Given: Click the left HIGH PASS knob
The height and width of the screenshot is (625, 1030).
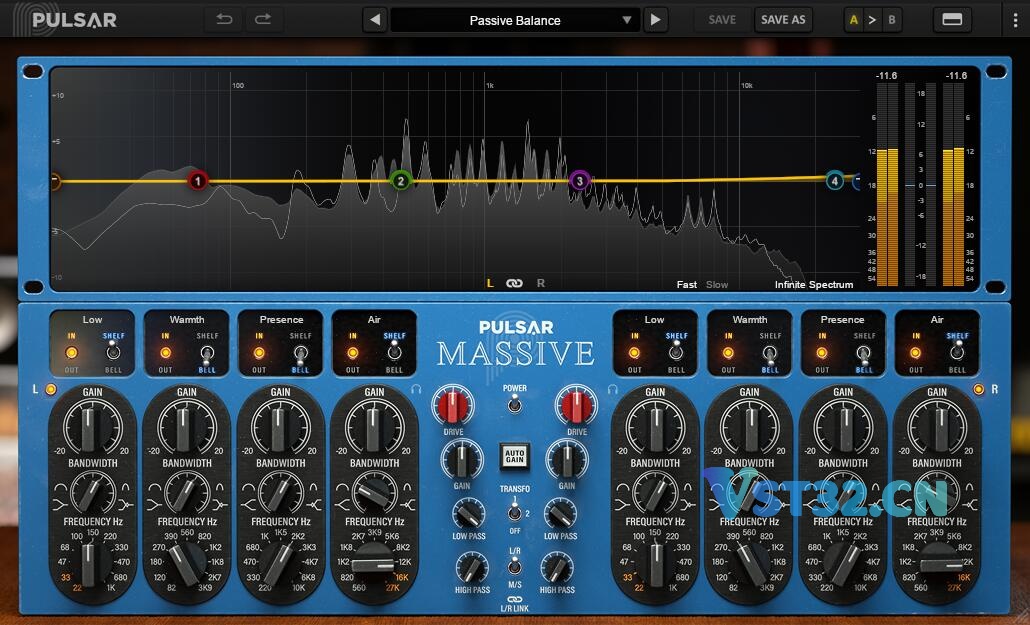Looking at the screenshot, I should (472, 568).
